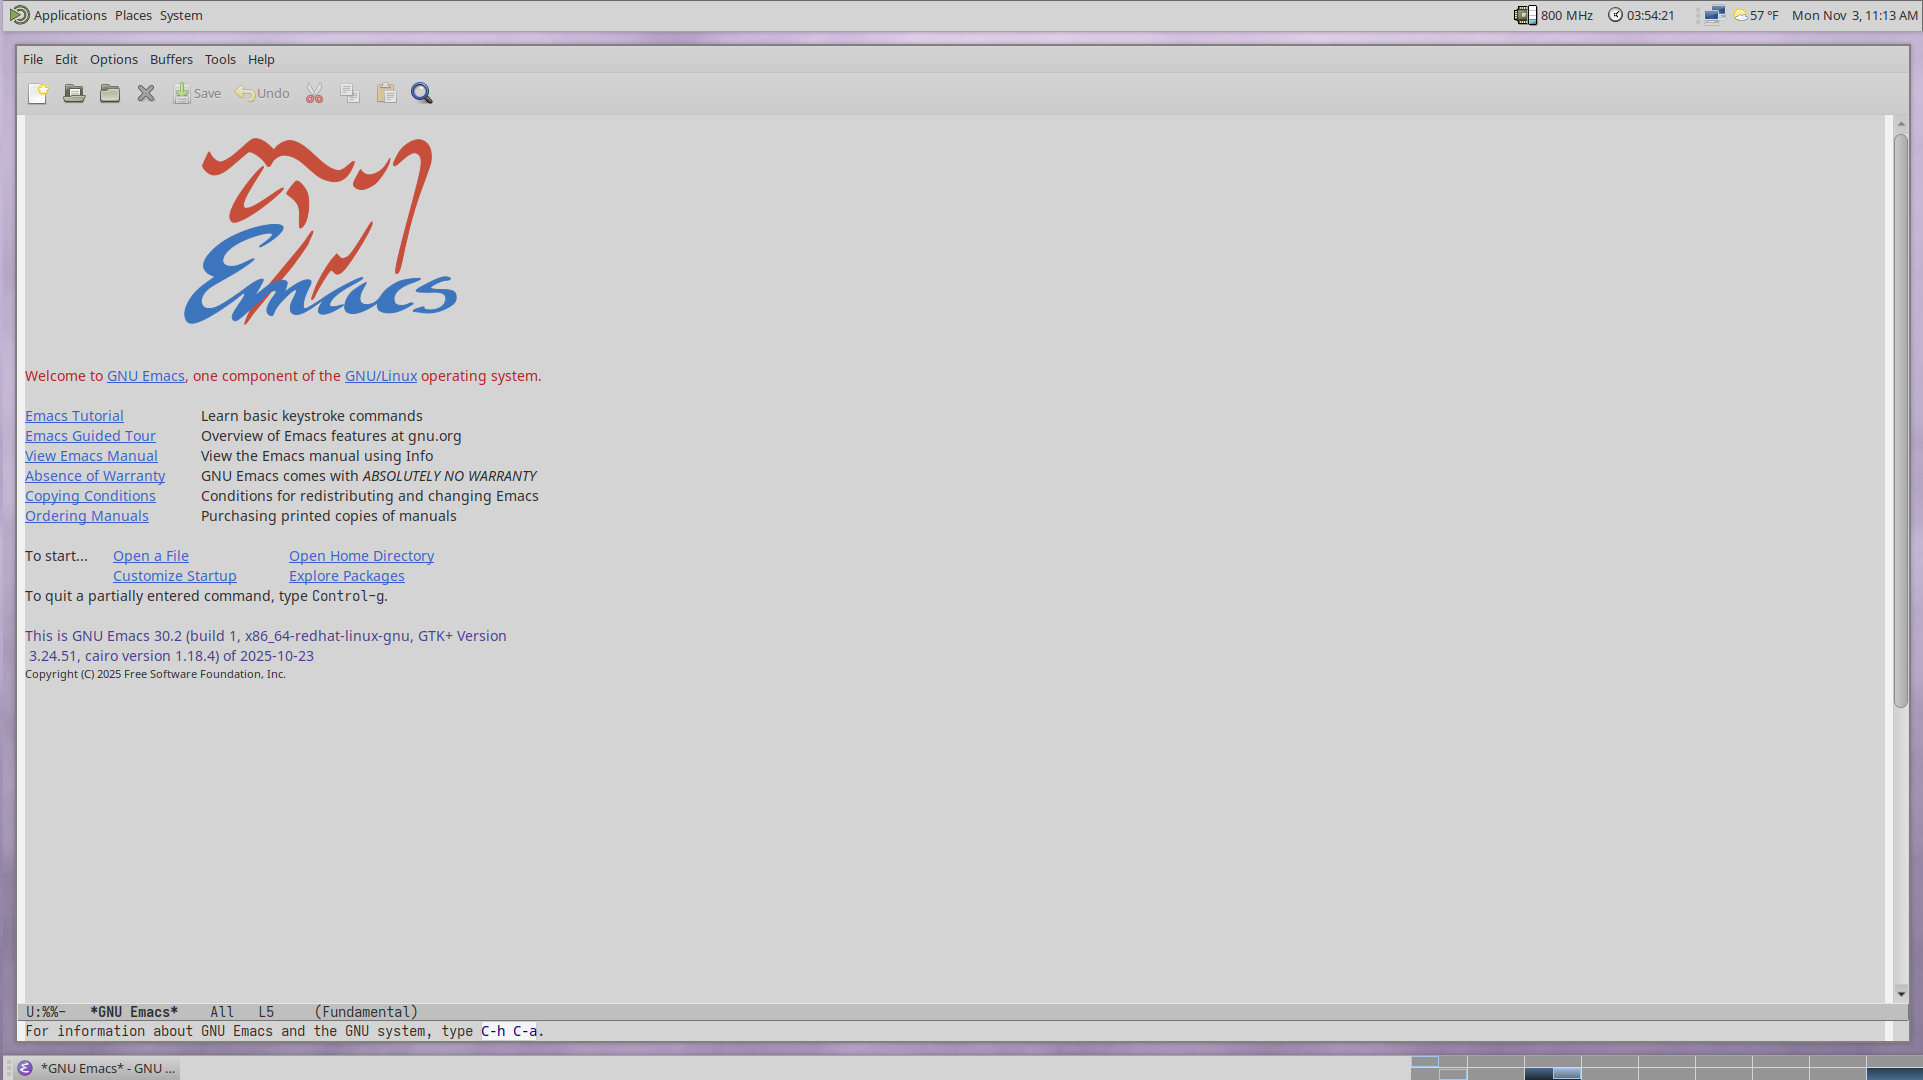Click the Search magnifier icon

pos(422,93)
